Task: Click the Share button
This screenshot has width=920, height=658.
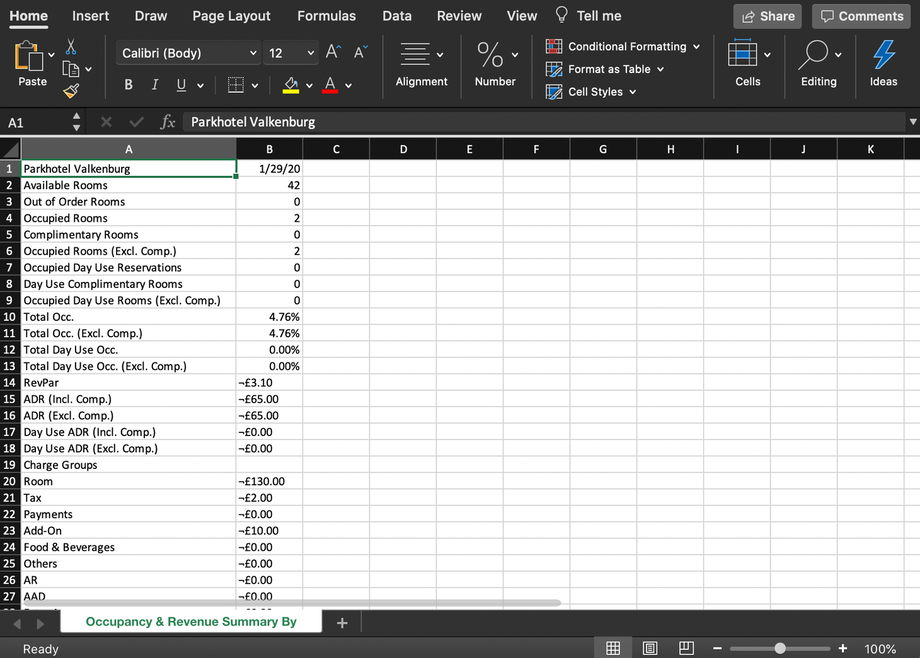Action: click(768, 16)
